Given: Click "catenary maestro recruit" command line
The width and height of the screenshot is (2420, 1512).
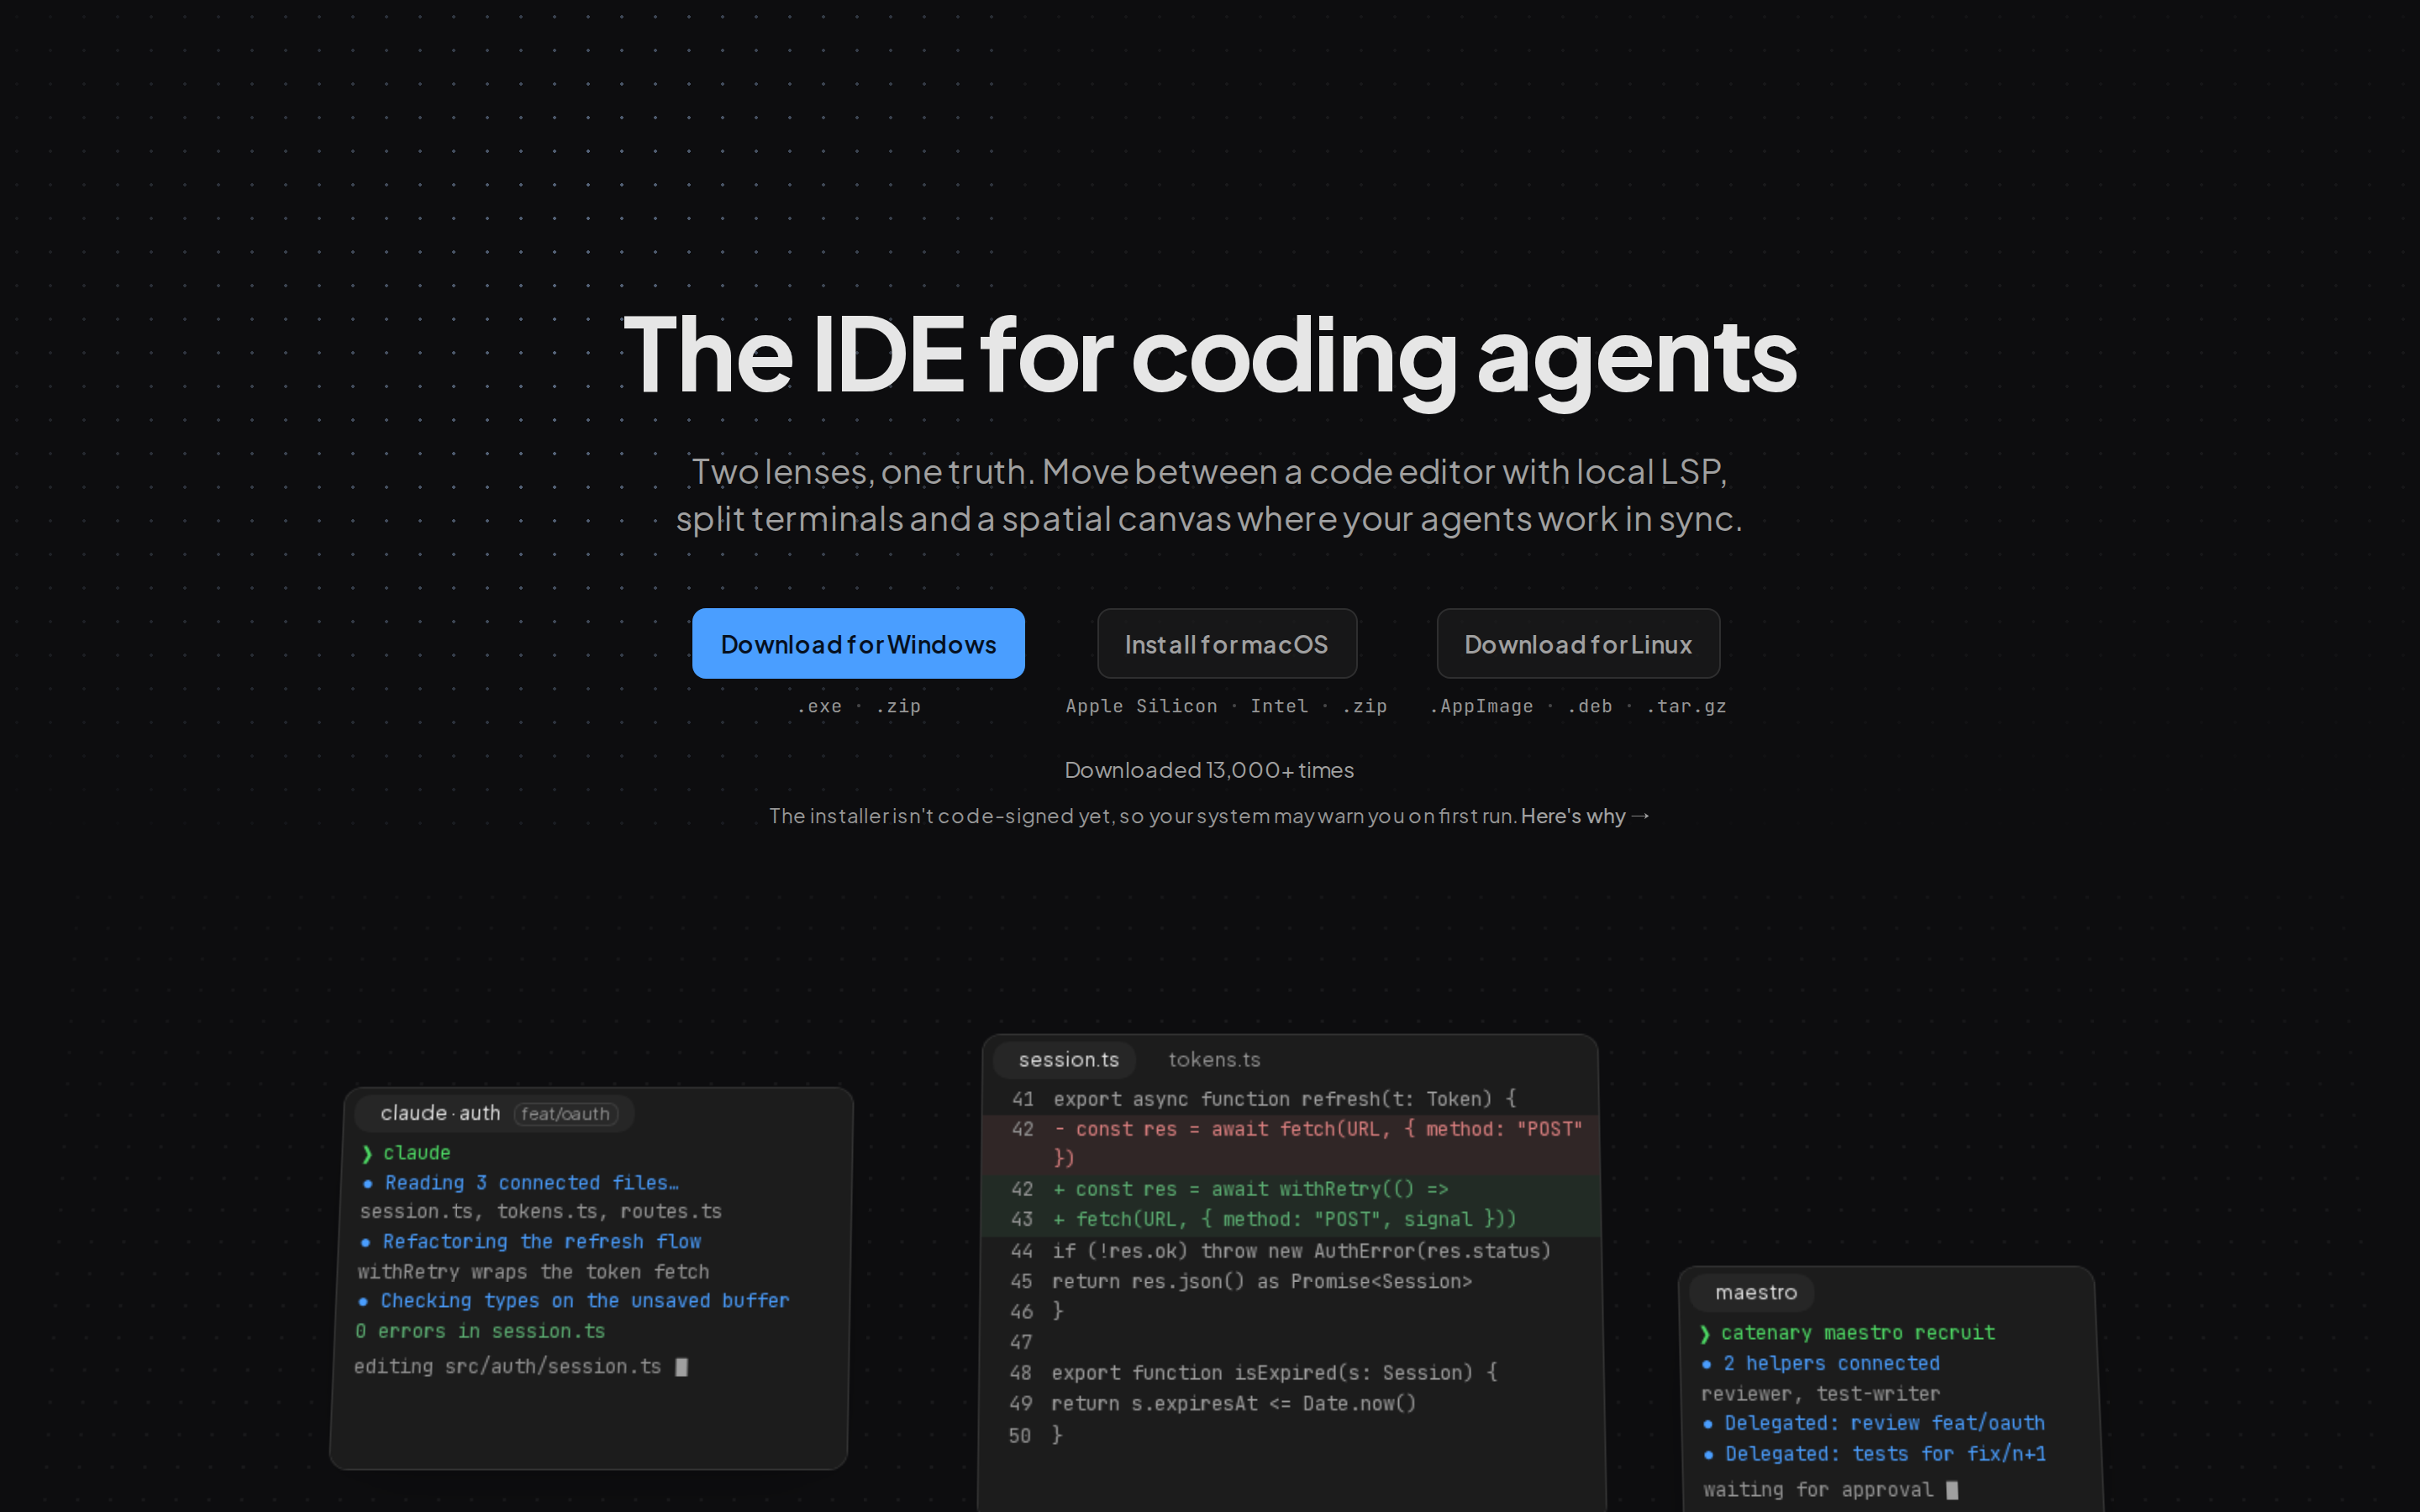Looking at the screenshot, I should click(1848, 1333).
